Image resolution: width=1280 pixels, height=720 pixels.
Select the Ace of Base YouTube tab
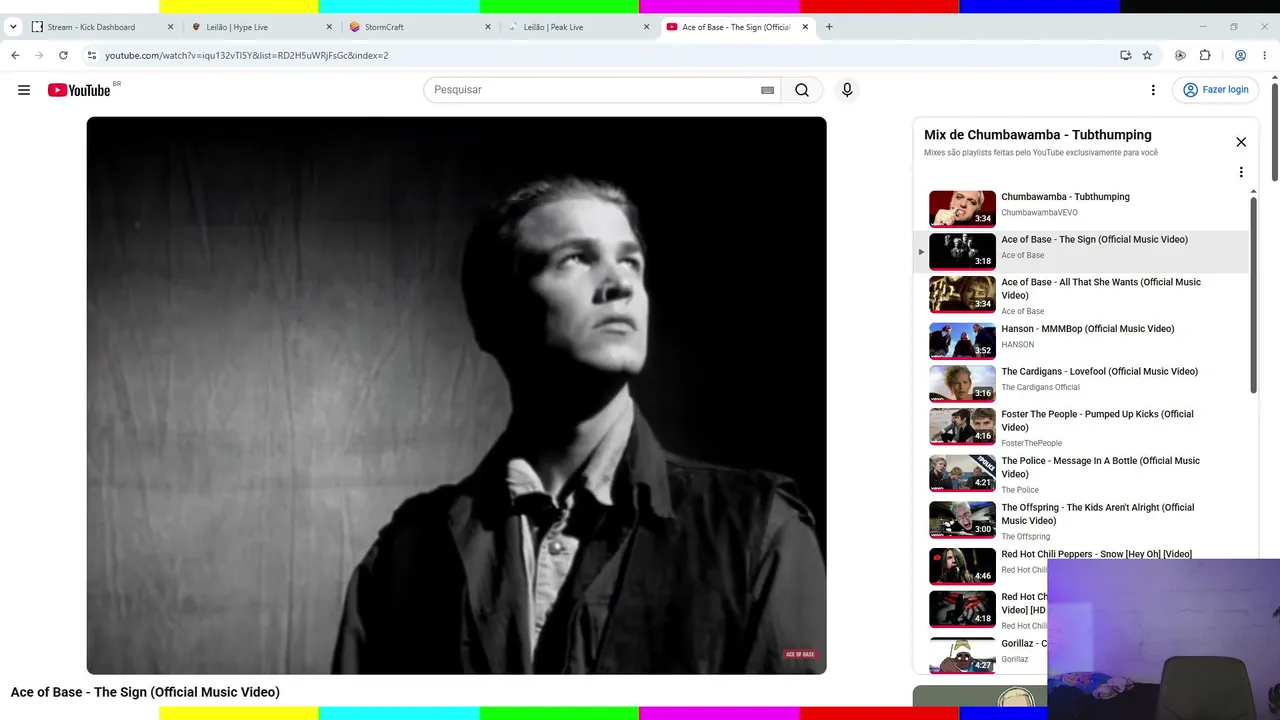click(x=737, y=27)
